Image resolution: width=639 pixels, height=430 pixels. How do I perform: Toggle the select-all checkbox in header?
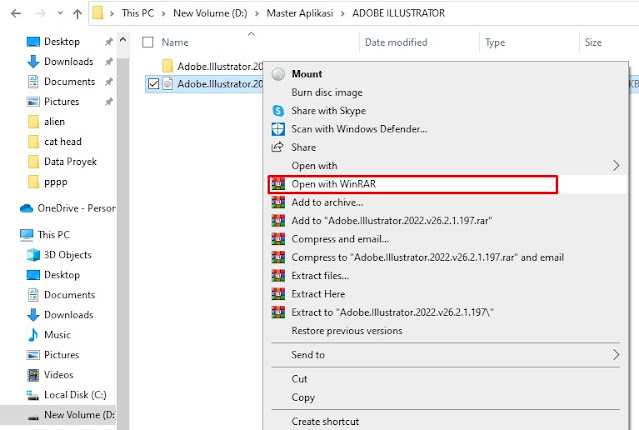pos(148,42)
